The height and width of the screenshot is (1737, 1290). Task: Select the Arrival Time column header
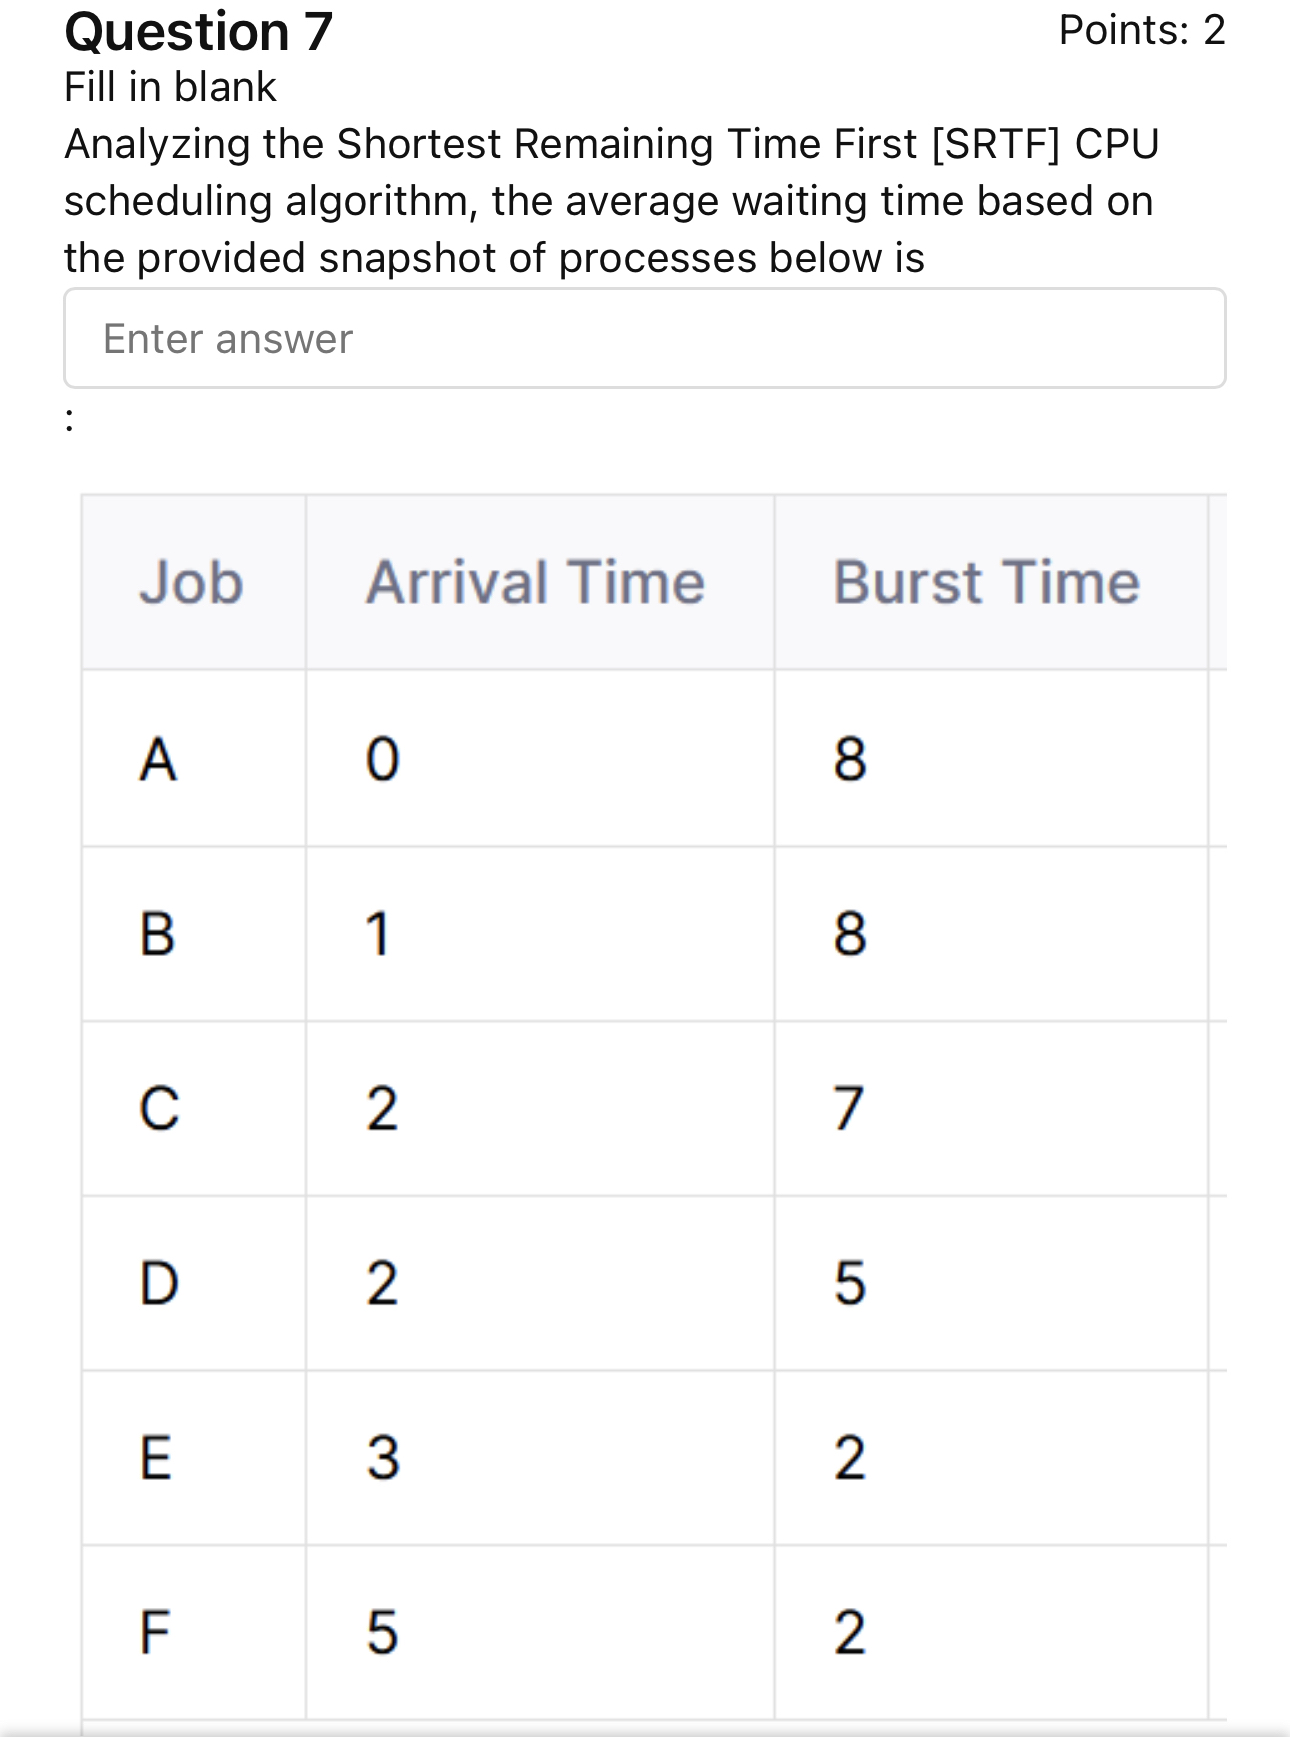(x=536, y=584)
